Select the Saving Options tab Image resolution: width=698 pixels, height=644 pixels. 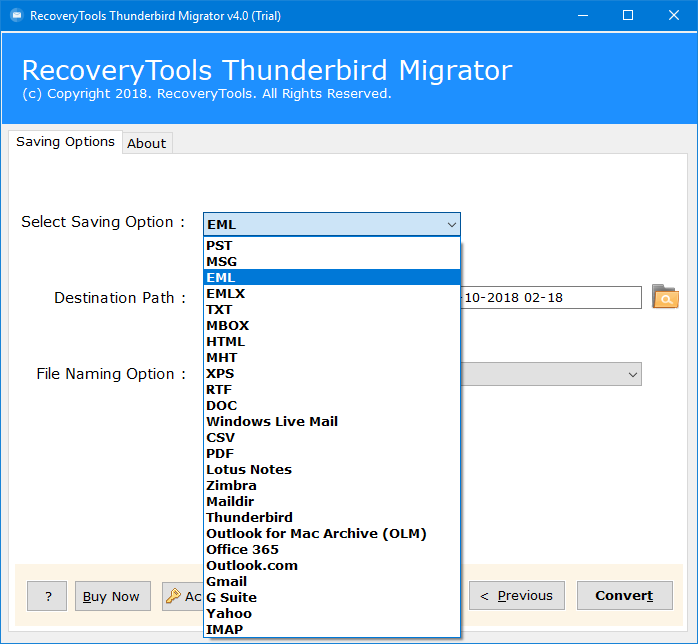[x=65, y=142]
